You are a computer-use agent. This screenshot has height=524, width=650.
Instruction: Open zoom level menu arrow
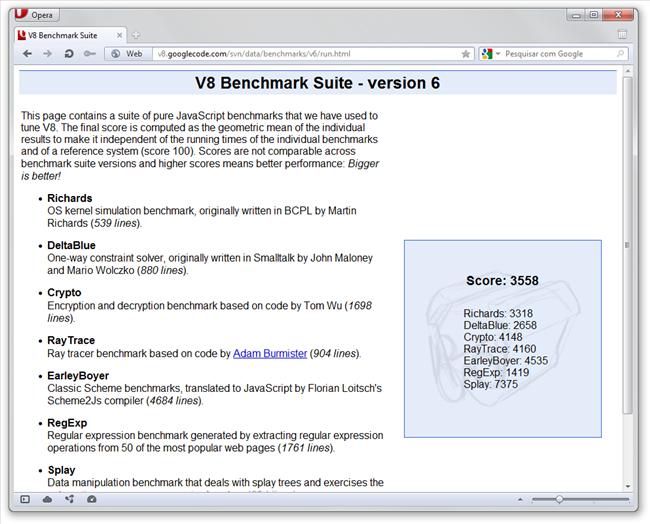[520, 500]
